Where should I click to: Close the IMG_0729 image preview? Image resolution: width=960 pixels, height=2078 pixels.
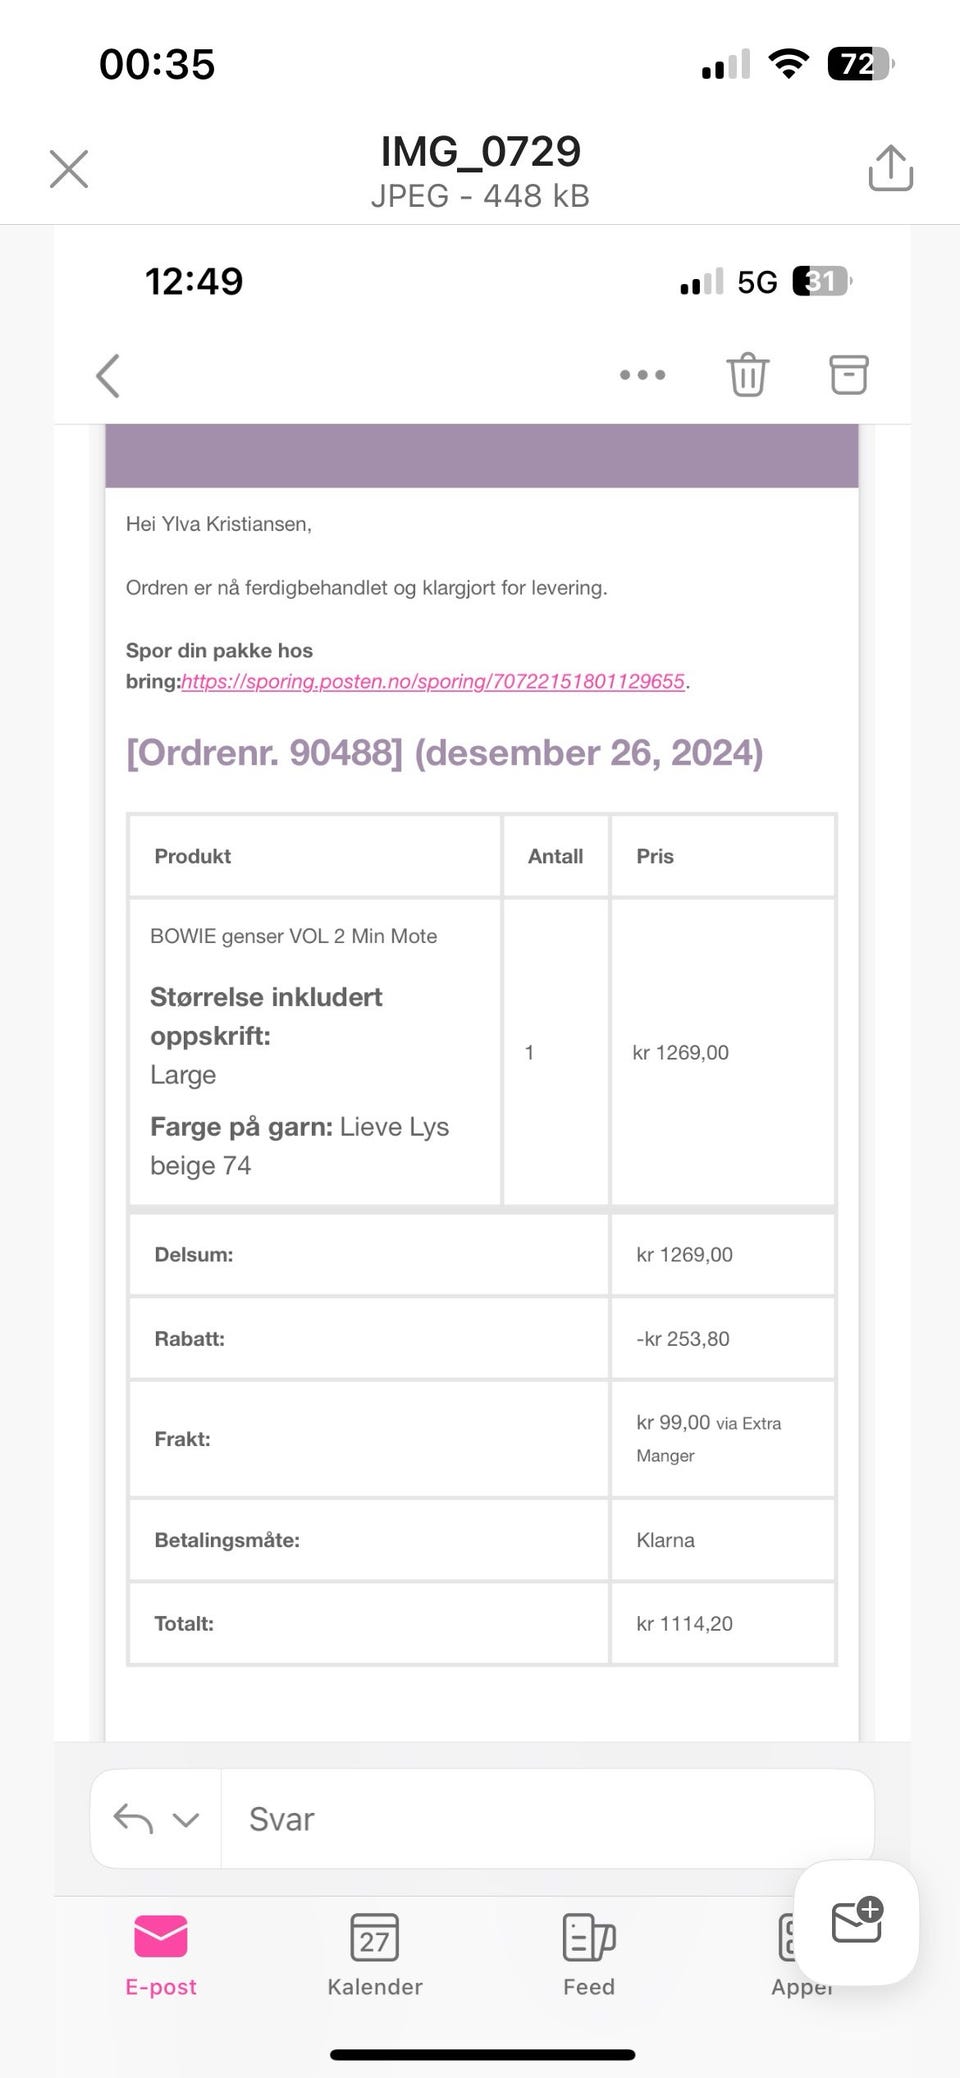pyautogui.click(x=69, y=169)
